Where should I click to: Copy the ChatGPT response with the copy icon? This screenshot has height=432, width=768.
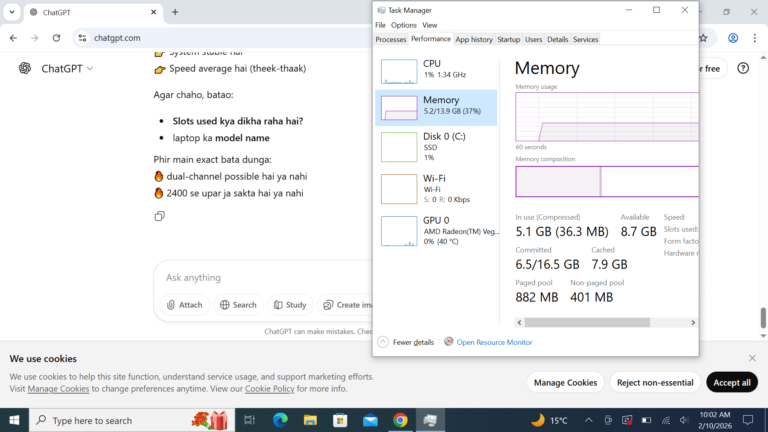tap(159, 216)
